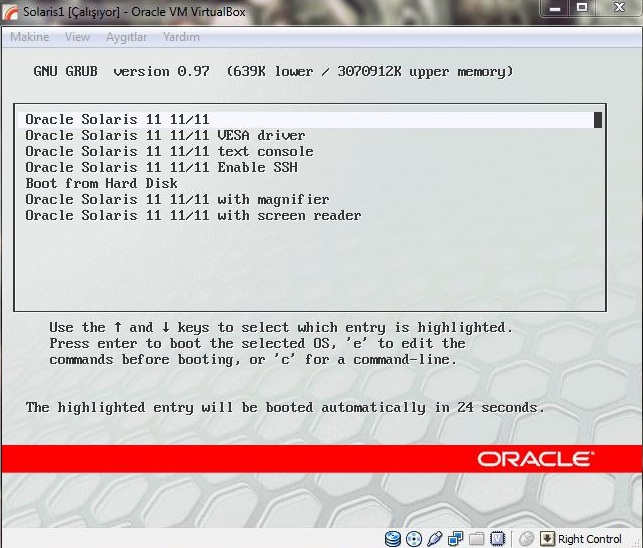Click the network adapter status icon
Viewport: 643px width, 548px height.
point(456,539)
